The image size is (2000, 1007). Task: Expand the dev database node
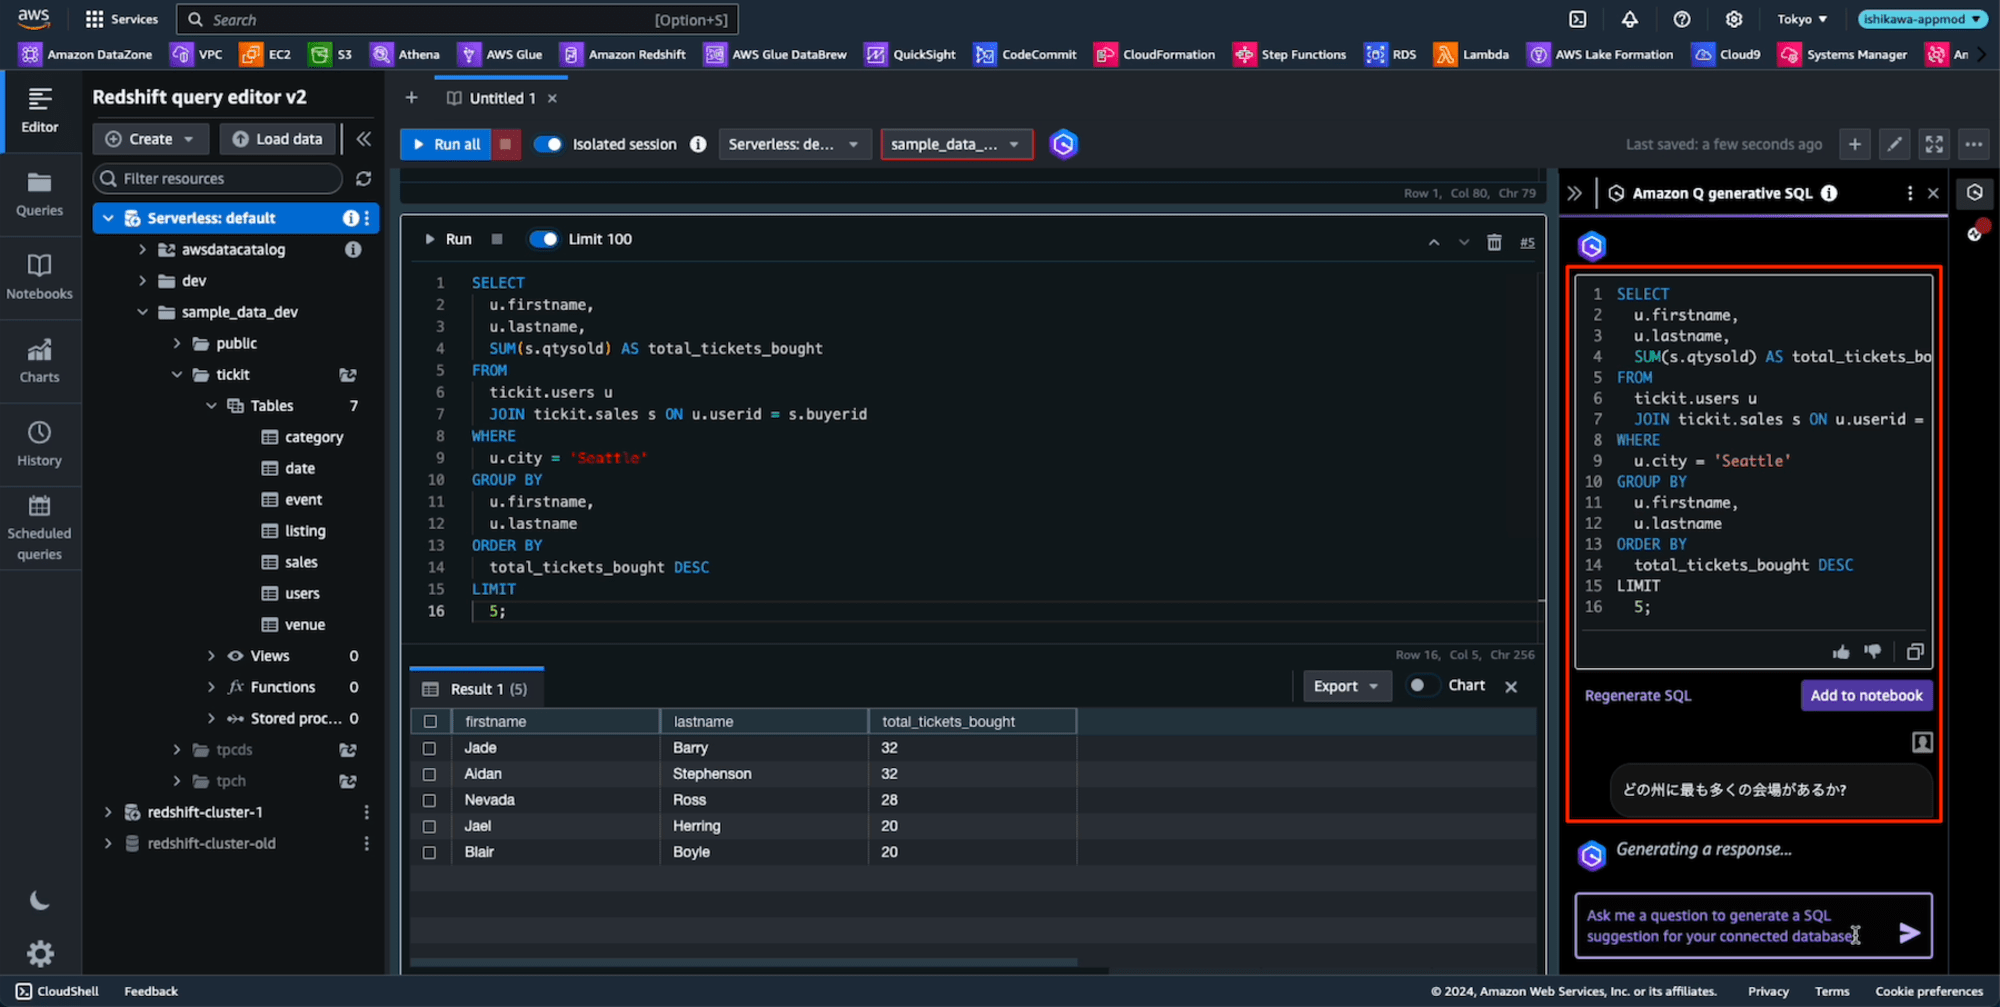click(x=142, y=281)
